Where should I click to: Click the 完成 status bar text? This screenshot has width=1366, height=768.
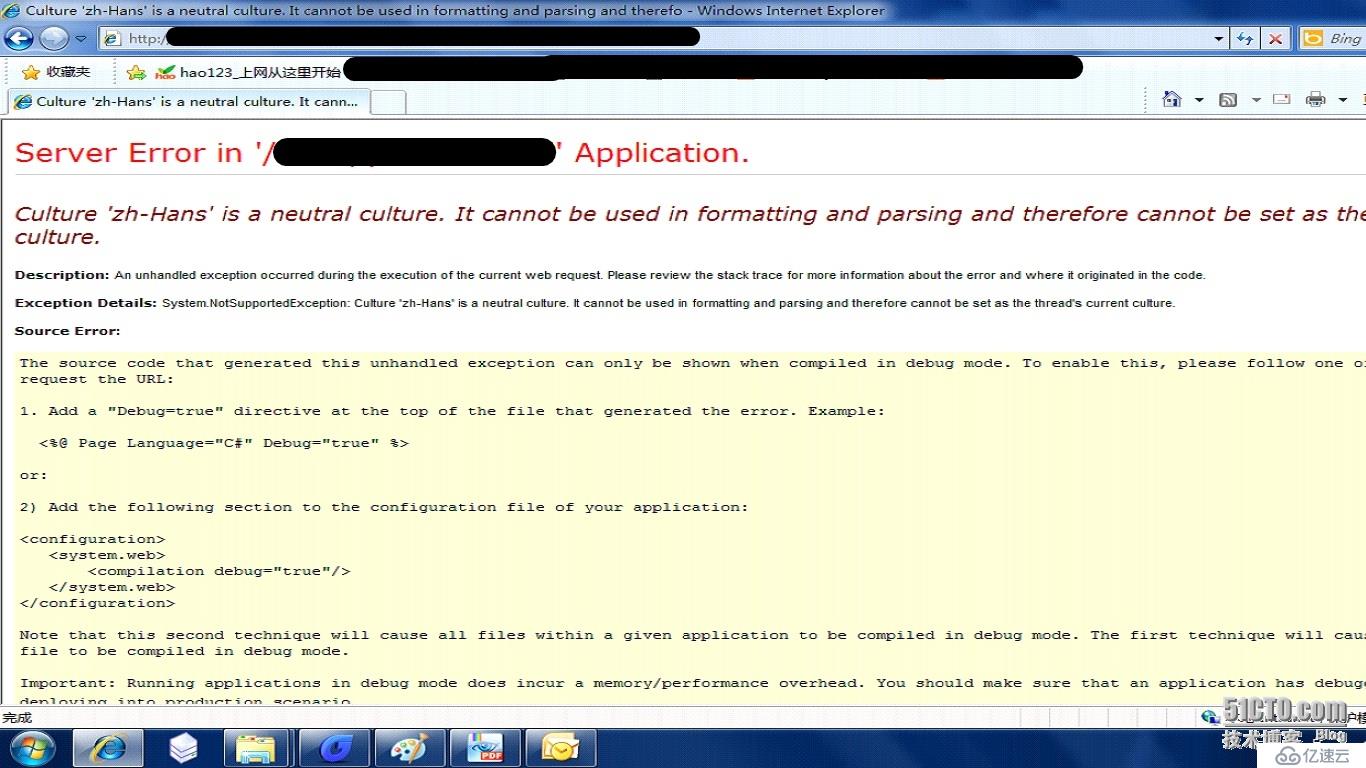(x=17, y=717)
